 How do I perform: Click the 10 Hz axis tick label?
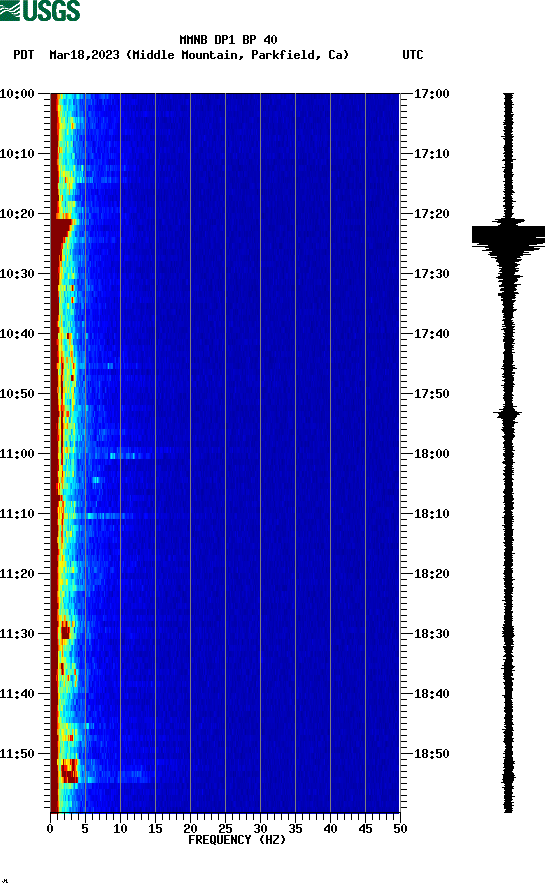coord(120,829)
